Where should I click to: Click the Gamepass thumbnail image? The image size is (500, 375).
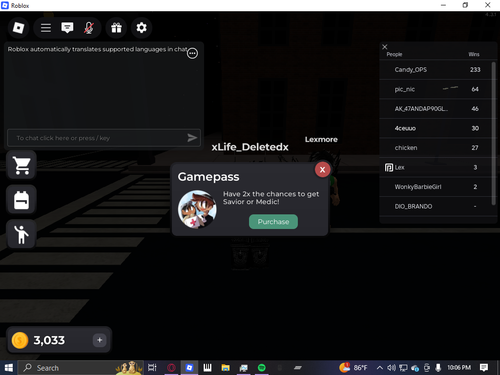coord(197,209)
